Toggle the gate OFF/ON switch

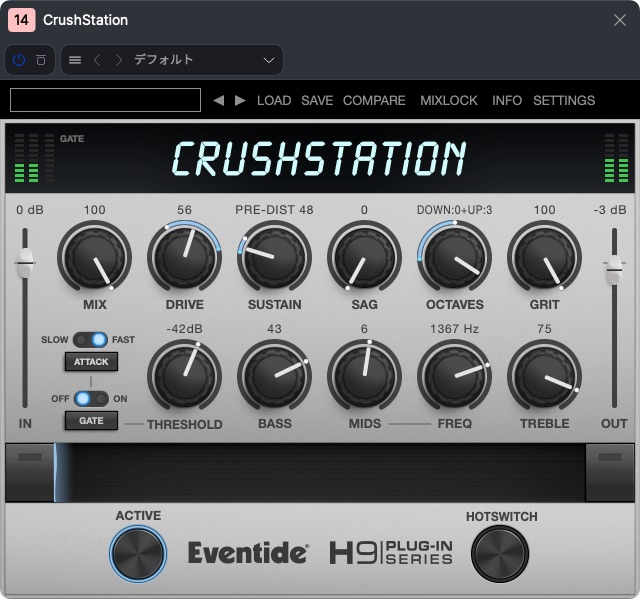(91, 399)
